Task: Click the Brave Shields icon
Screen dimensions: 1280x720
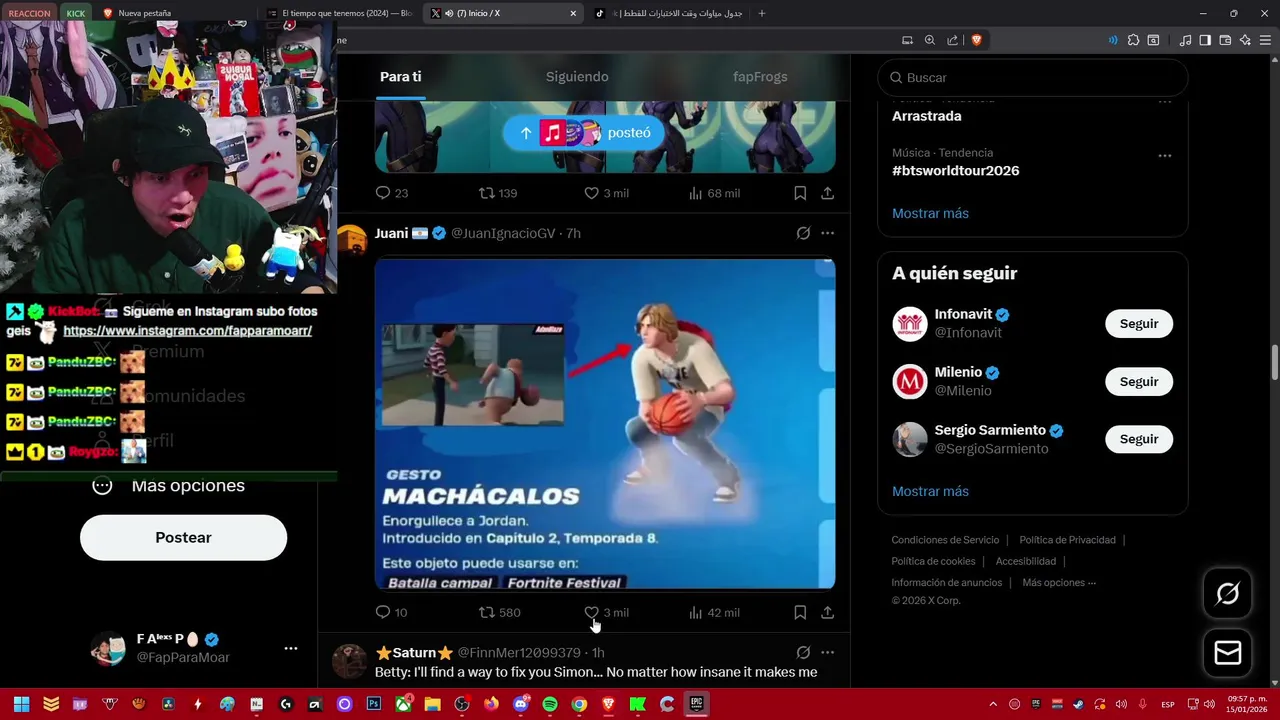Action: tap(977, 40)
